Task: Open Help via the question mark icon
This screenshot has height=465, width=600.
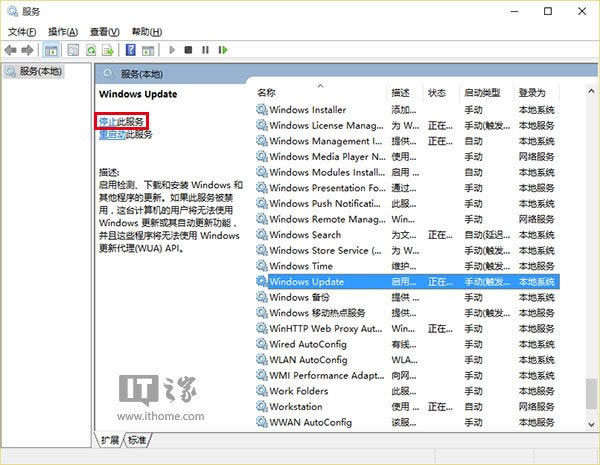Action: pyautogui.click(x=130, y=49)
